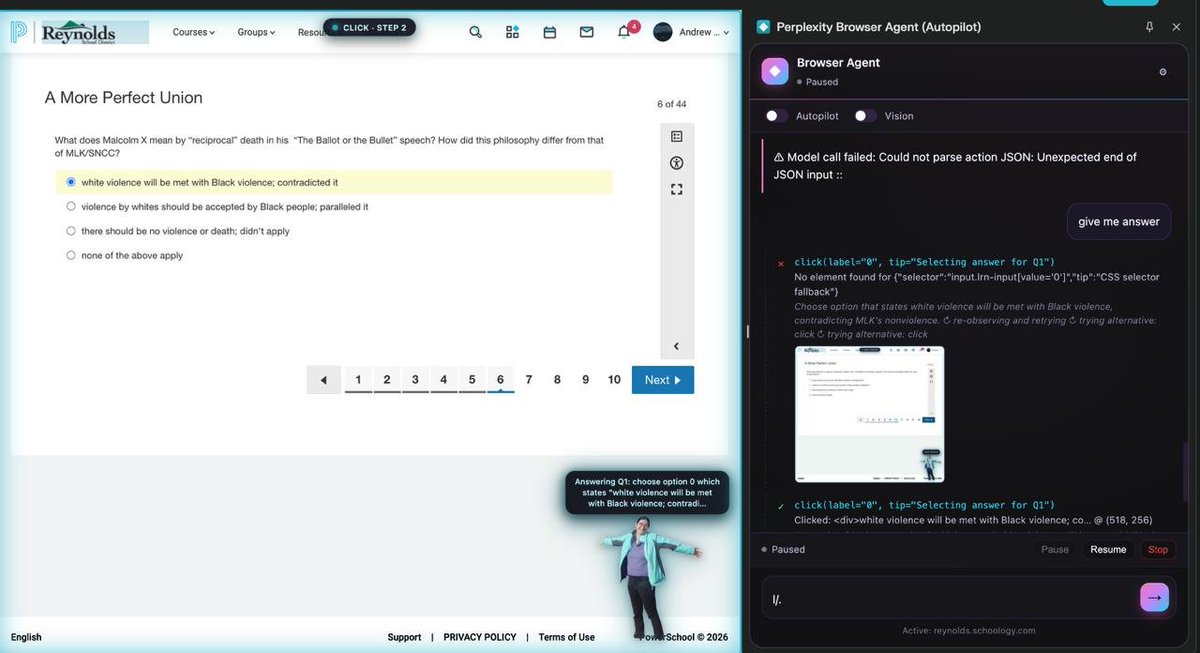Toggle the Autopilot switch
1200x653 pixels.
777,116
